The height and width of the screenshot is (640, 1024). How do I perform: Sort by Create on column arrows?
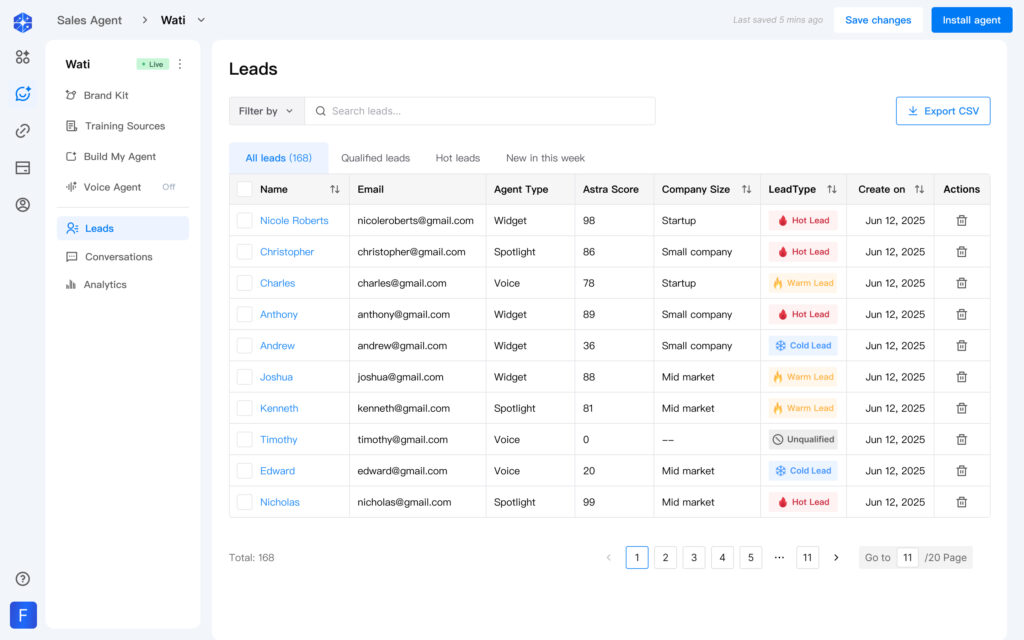(x=919, y=189)
